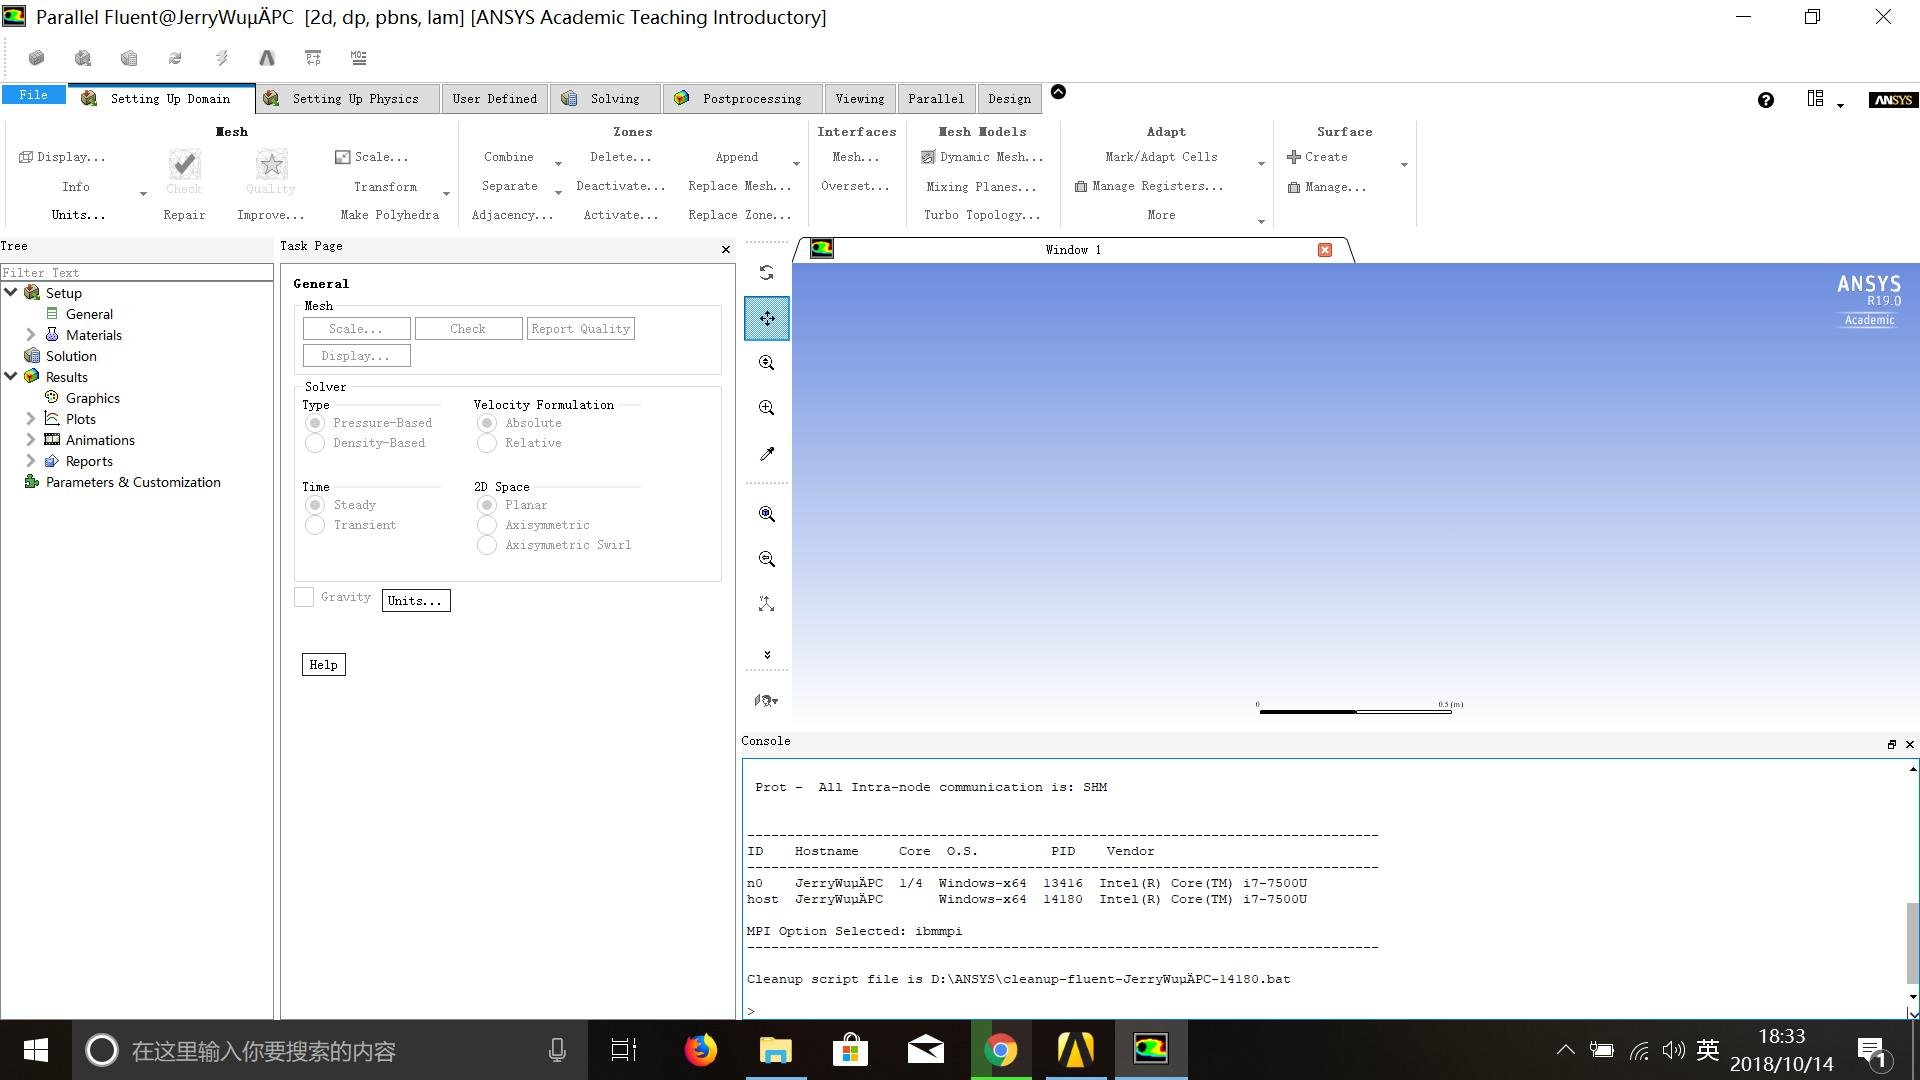Click Dynamic Mesh... in Mesh Models

982,157
